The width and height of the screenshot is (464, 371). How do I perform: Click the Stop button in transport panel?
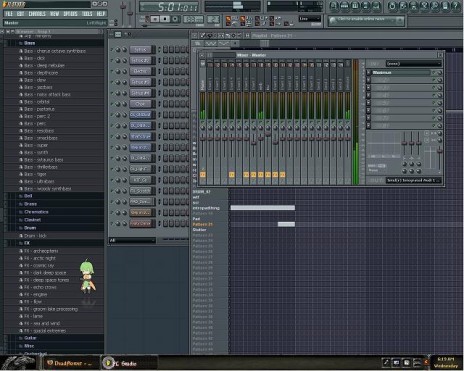[x=165, y=19]
